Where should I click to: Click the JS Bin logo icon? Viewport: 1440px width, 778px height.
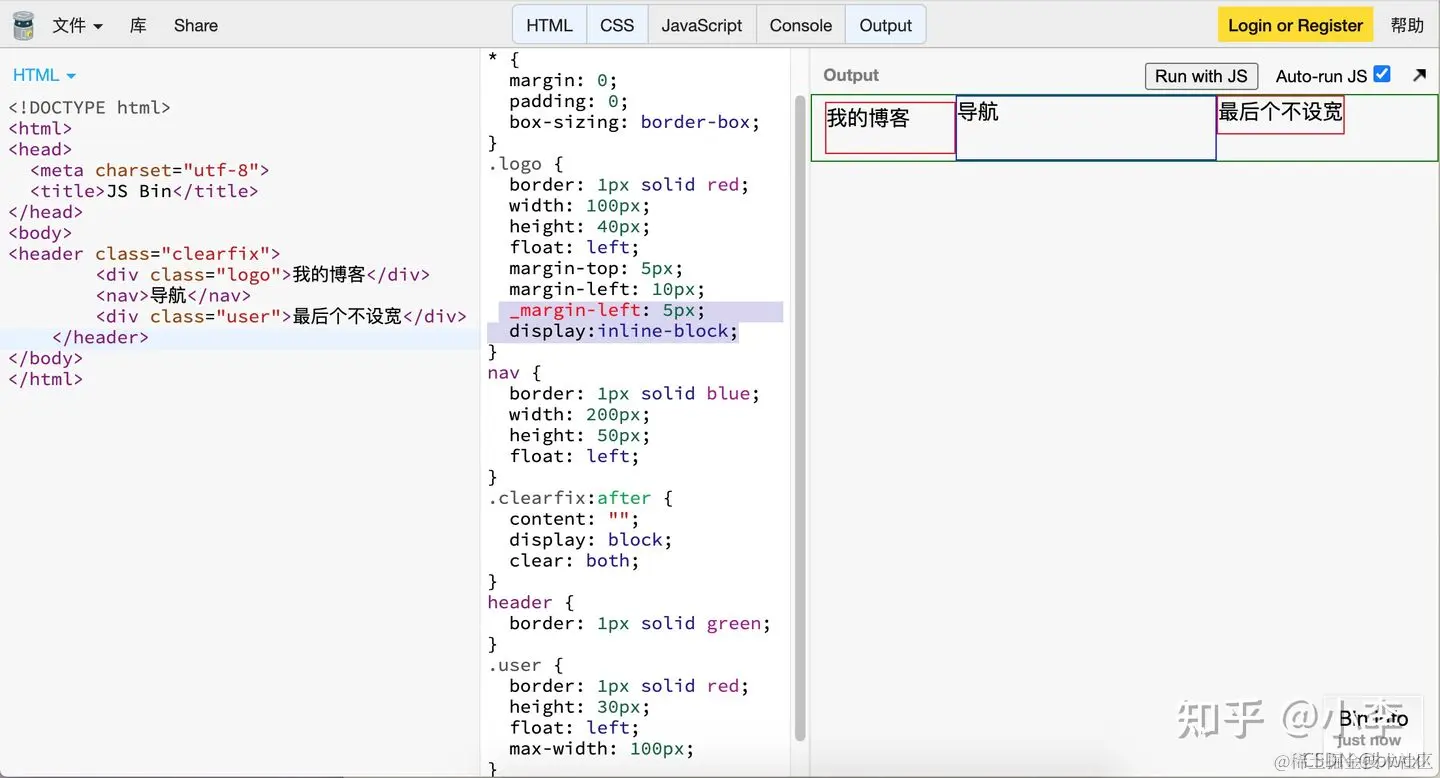[22, 25]
